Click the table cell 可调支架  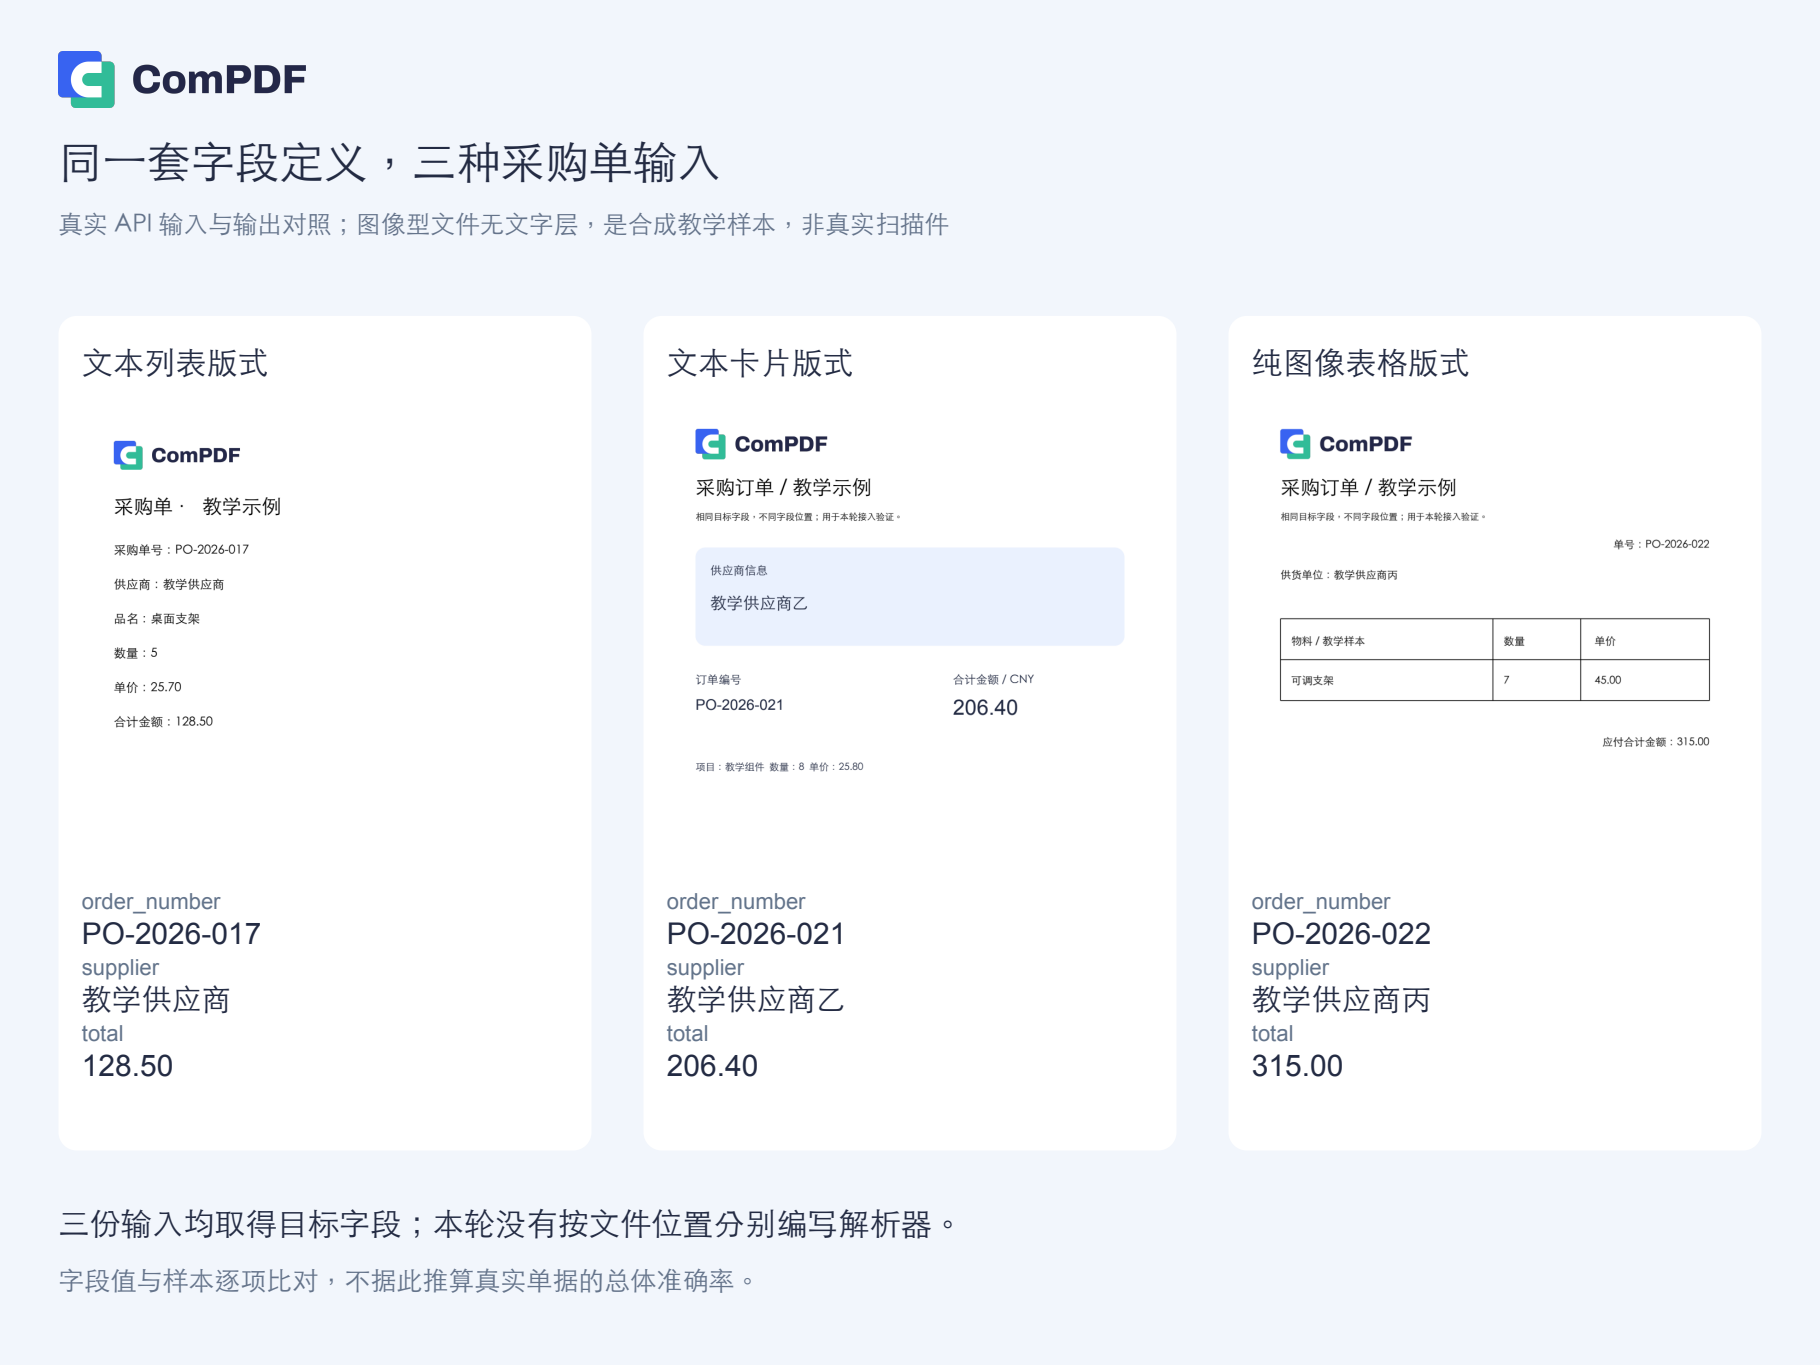(1386, 680)
